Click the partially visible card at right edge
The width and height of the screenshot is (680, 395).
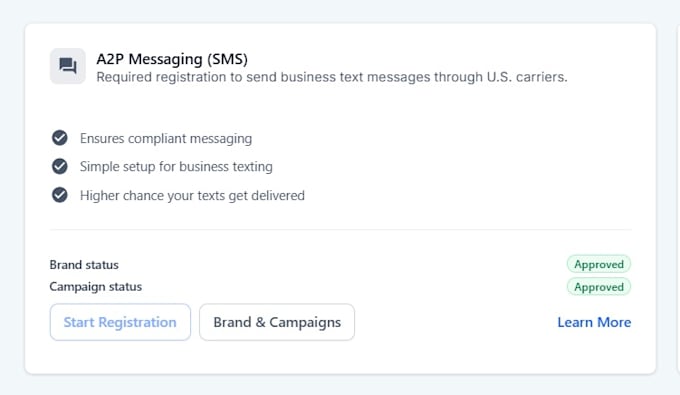tap(678, 199)
